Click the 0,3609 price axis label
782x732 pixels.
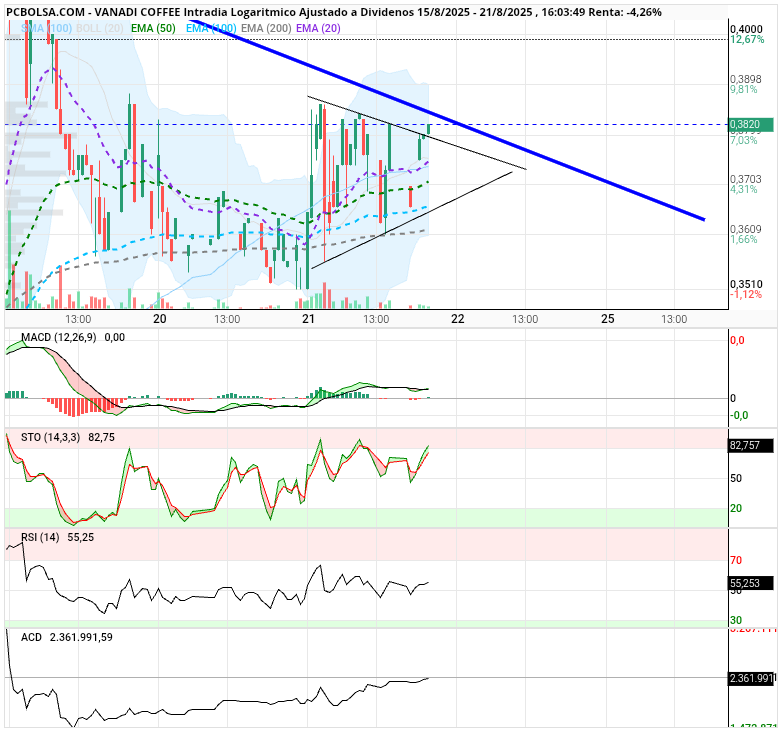click(x=746, y=229)
